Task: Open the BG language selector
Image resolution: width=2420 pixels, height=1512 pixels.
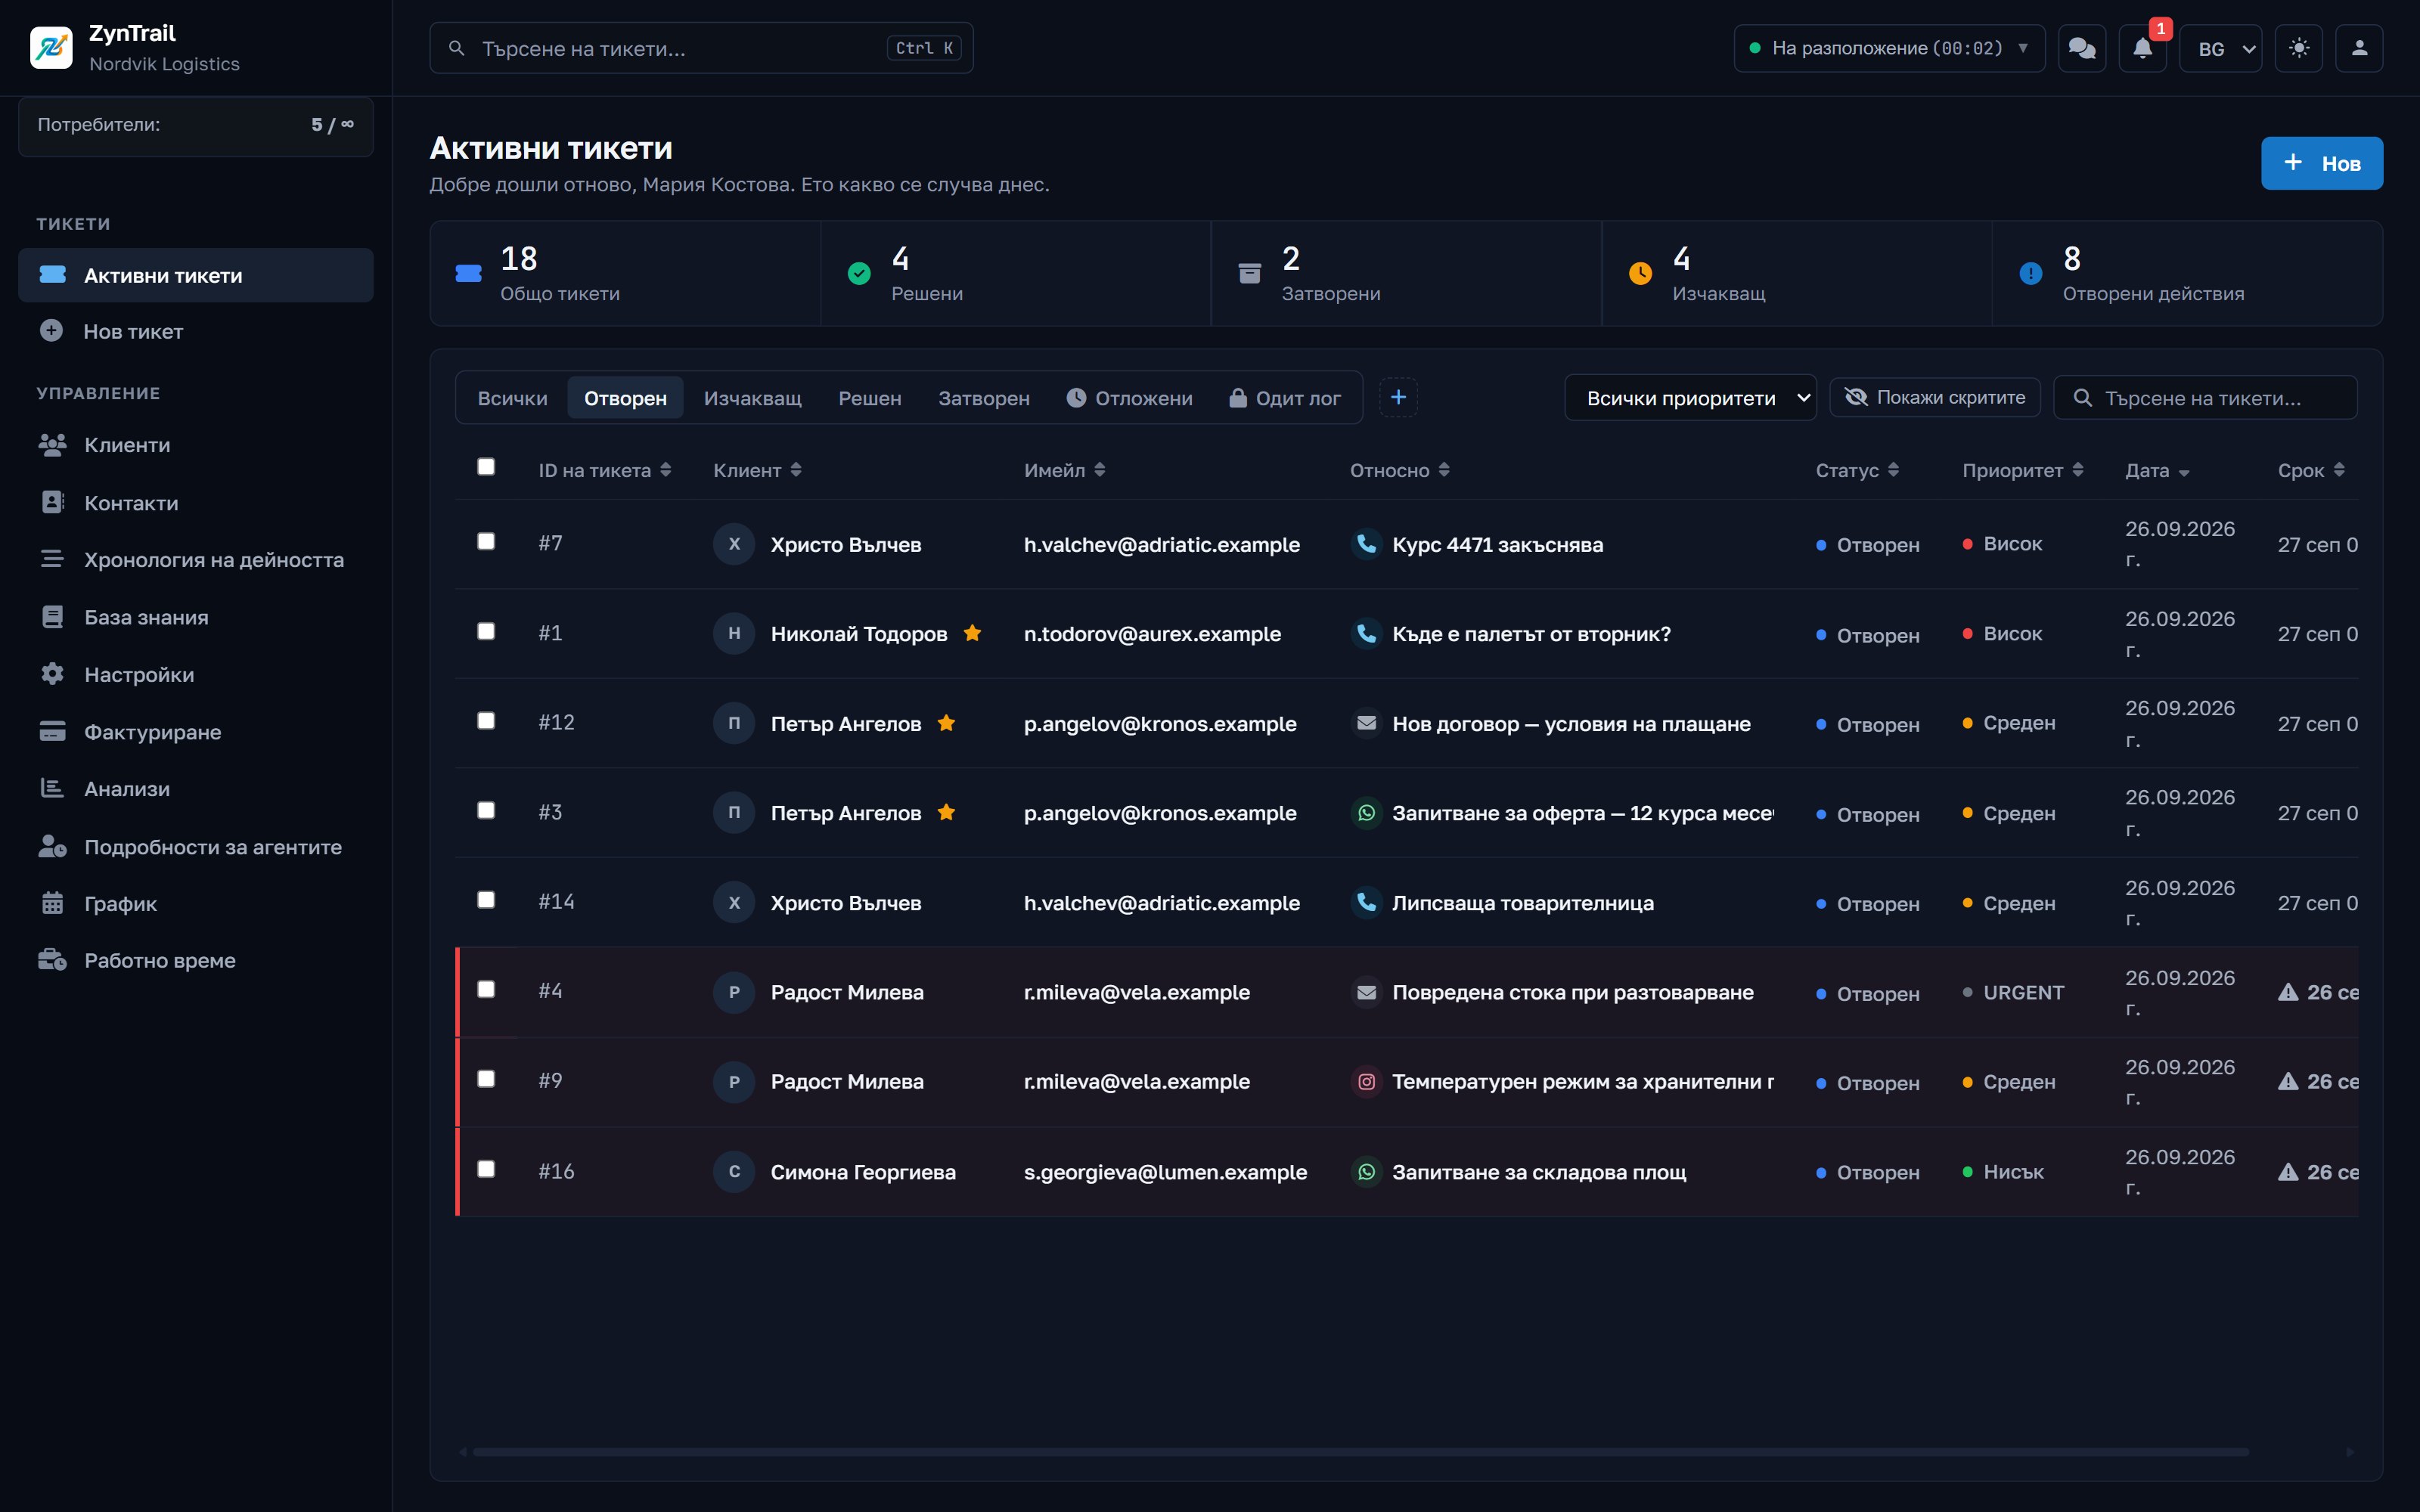Action: coord(2221,48)
